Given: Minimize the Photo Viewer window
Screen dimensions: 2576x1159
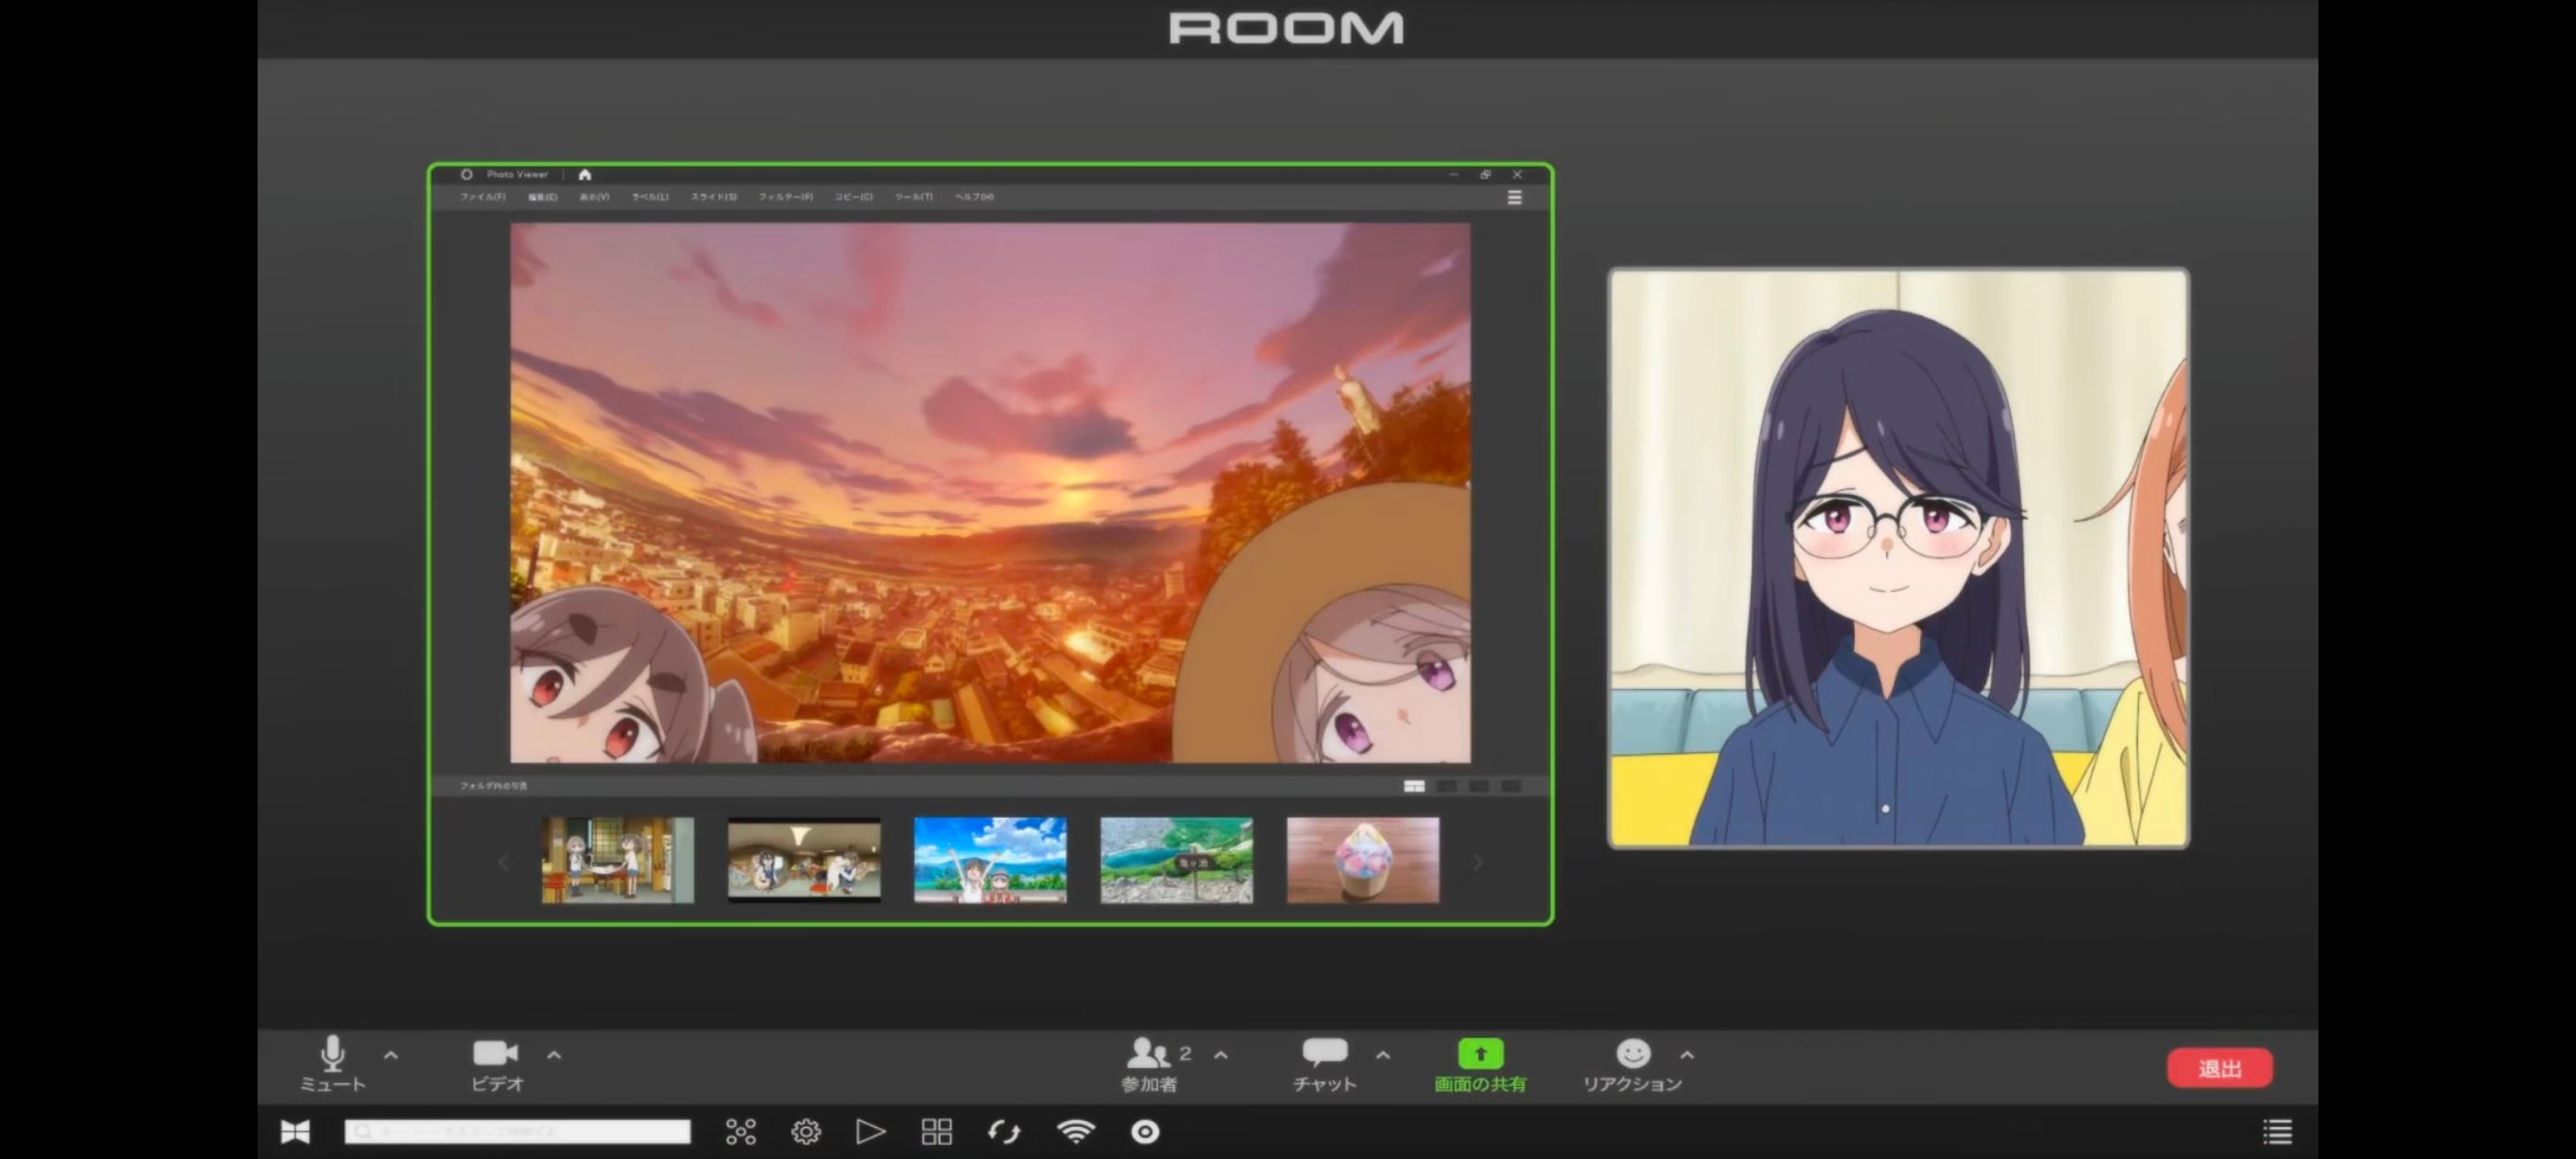Looking at the screenshot, I should point(1453,174).
